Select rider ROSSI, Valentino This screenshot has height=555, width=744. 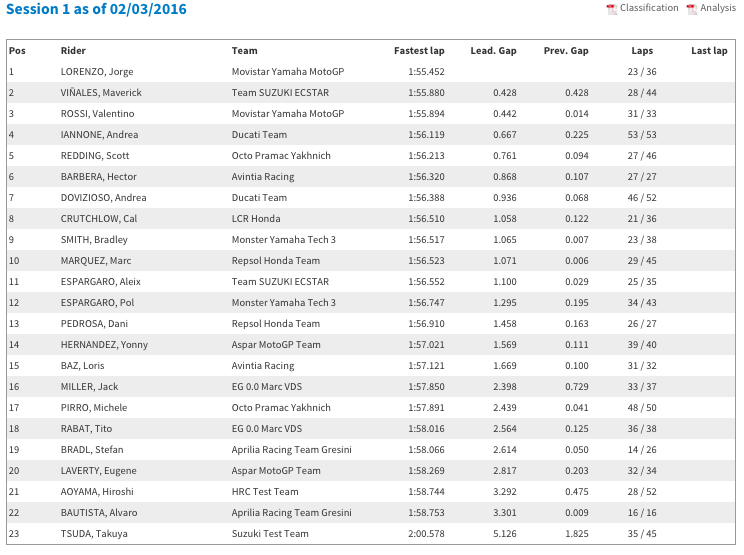click(x=97, y=114)
